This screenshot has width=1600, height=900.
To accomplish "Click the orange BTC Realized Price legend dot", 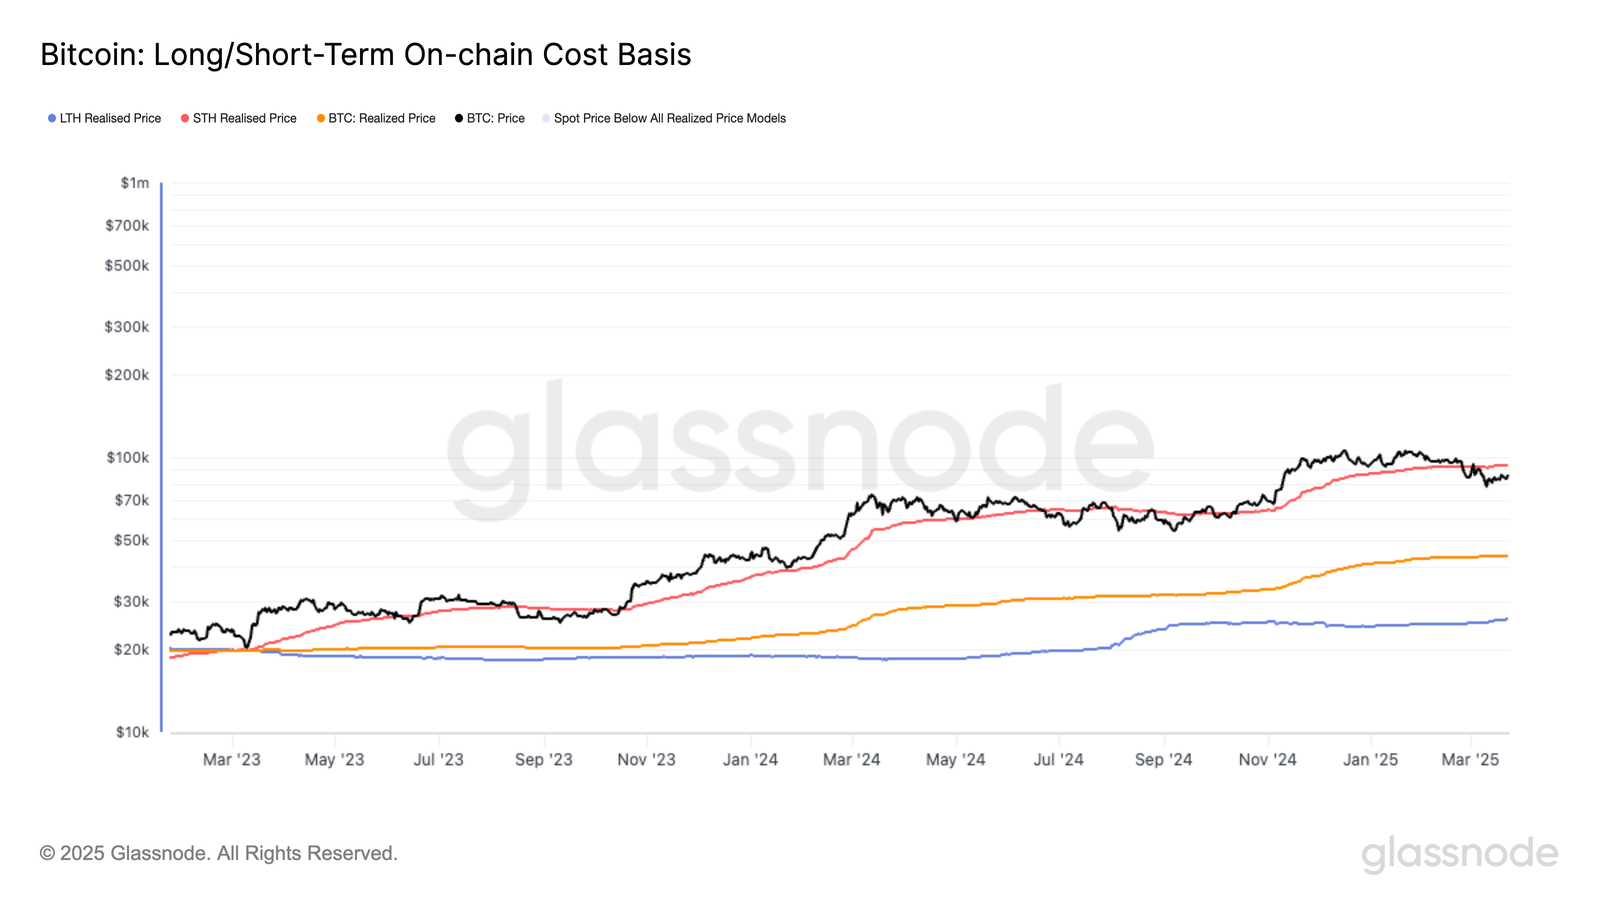I will [321, 118].
